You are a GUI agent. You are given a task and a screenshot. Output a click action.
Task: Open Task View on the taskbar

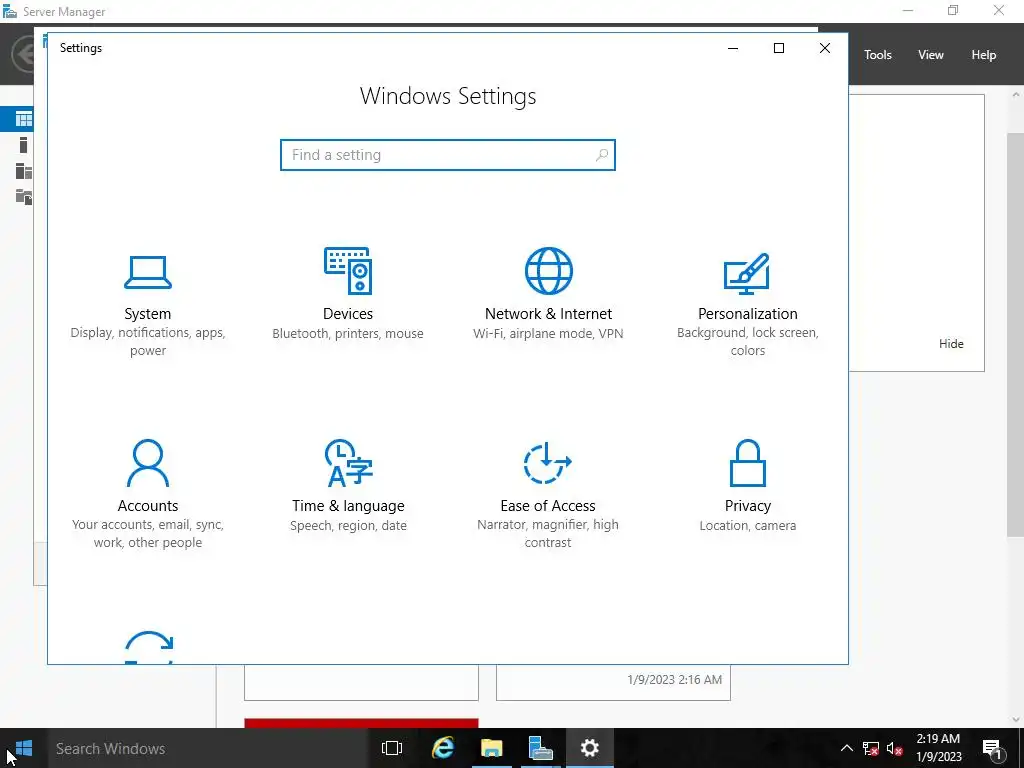392,748
